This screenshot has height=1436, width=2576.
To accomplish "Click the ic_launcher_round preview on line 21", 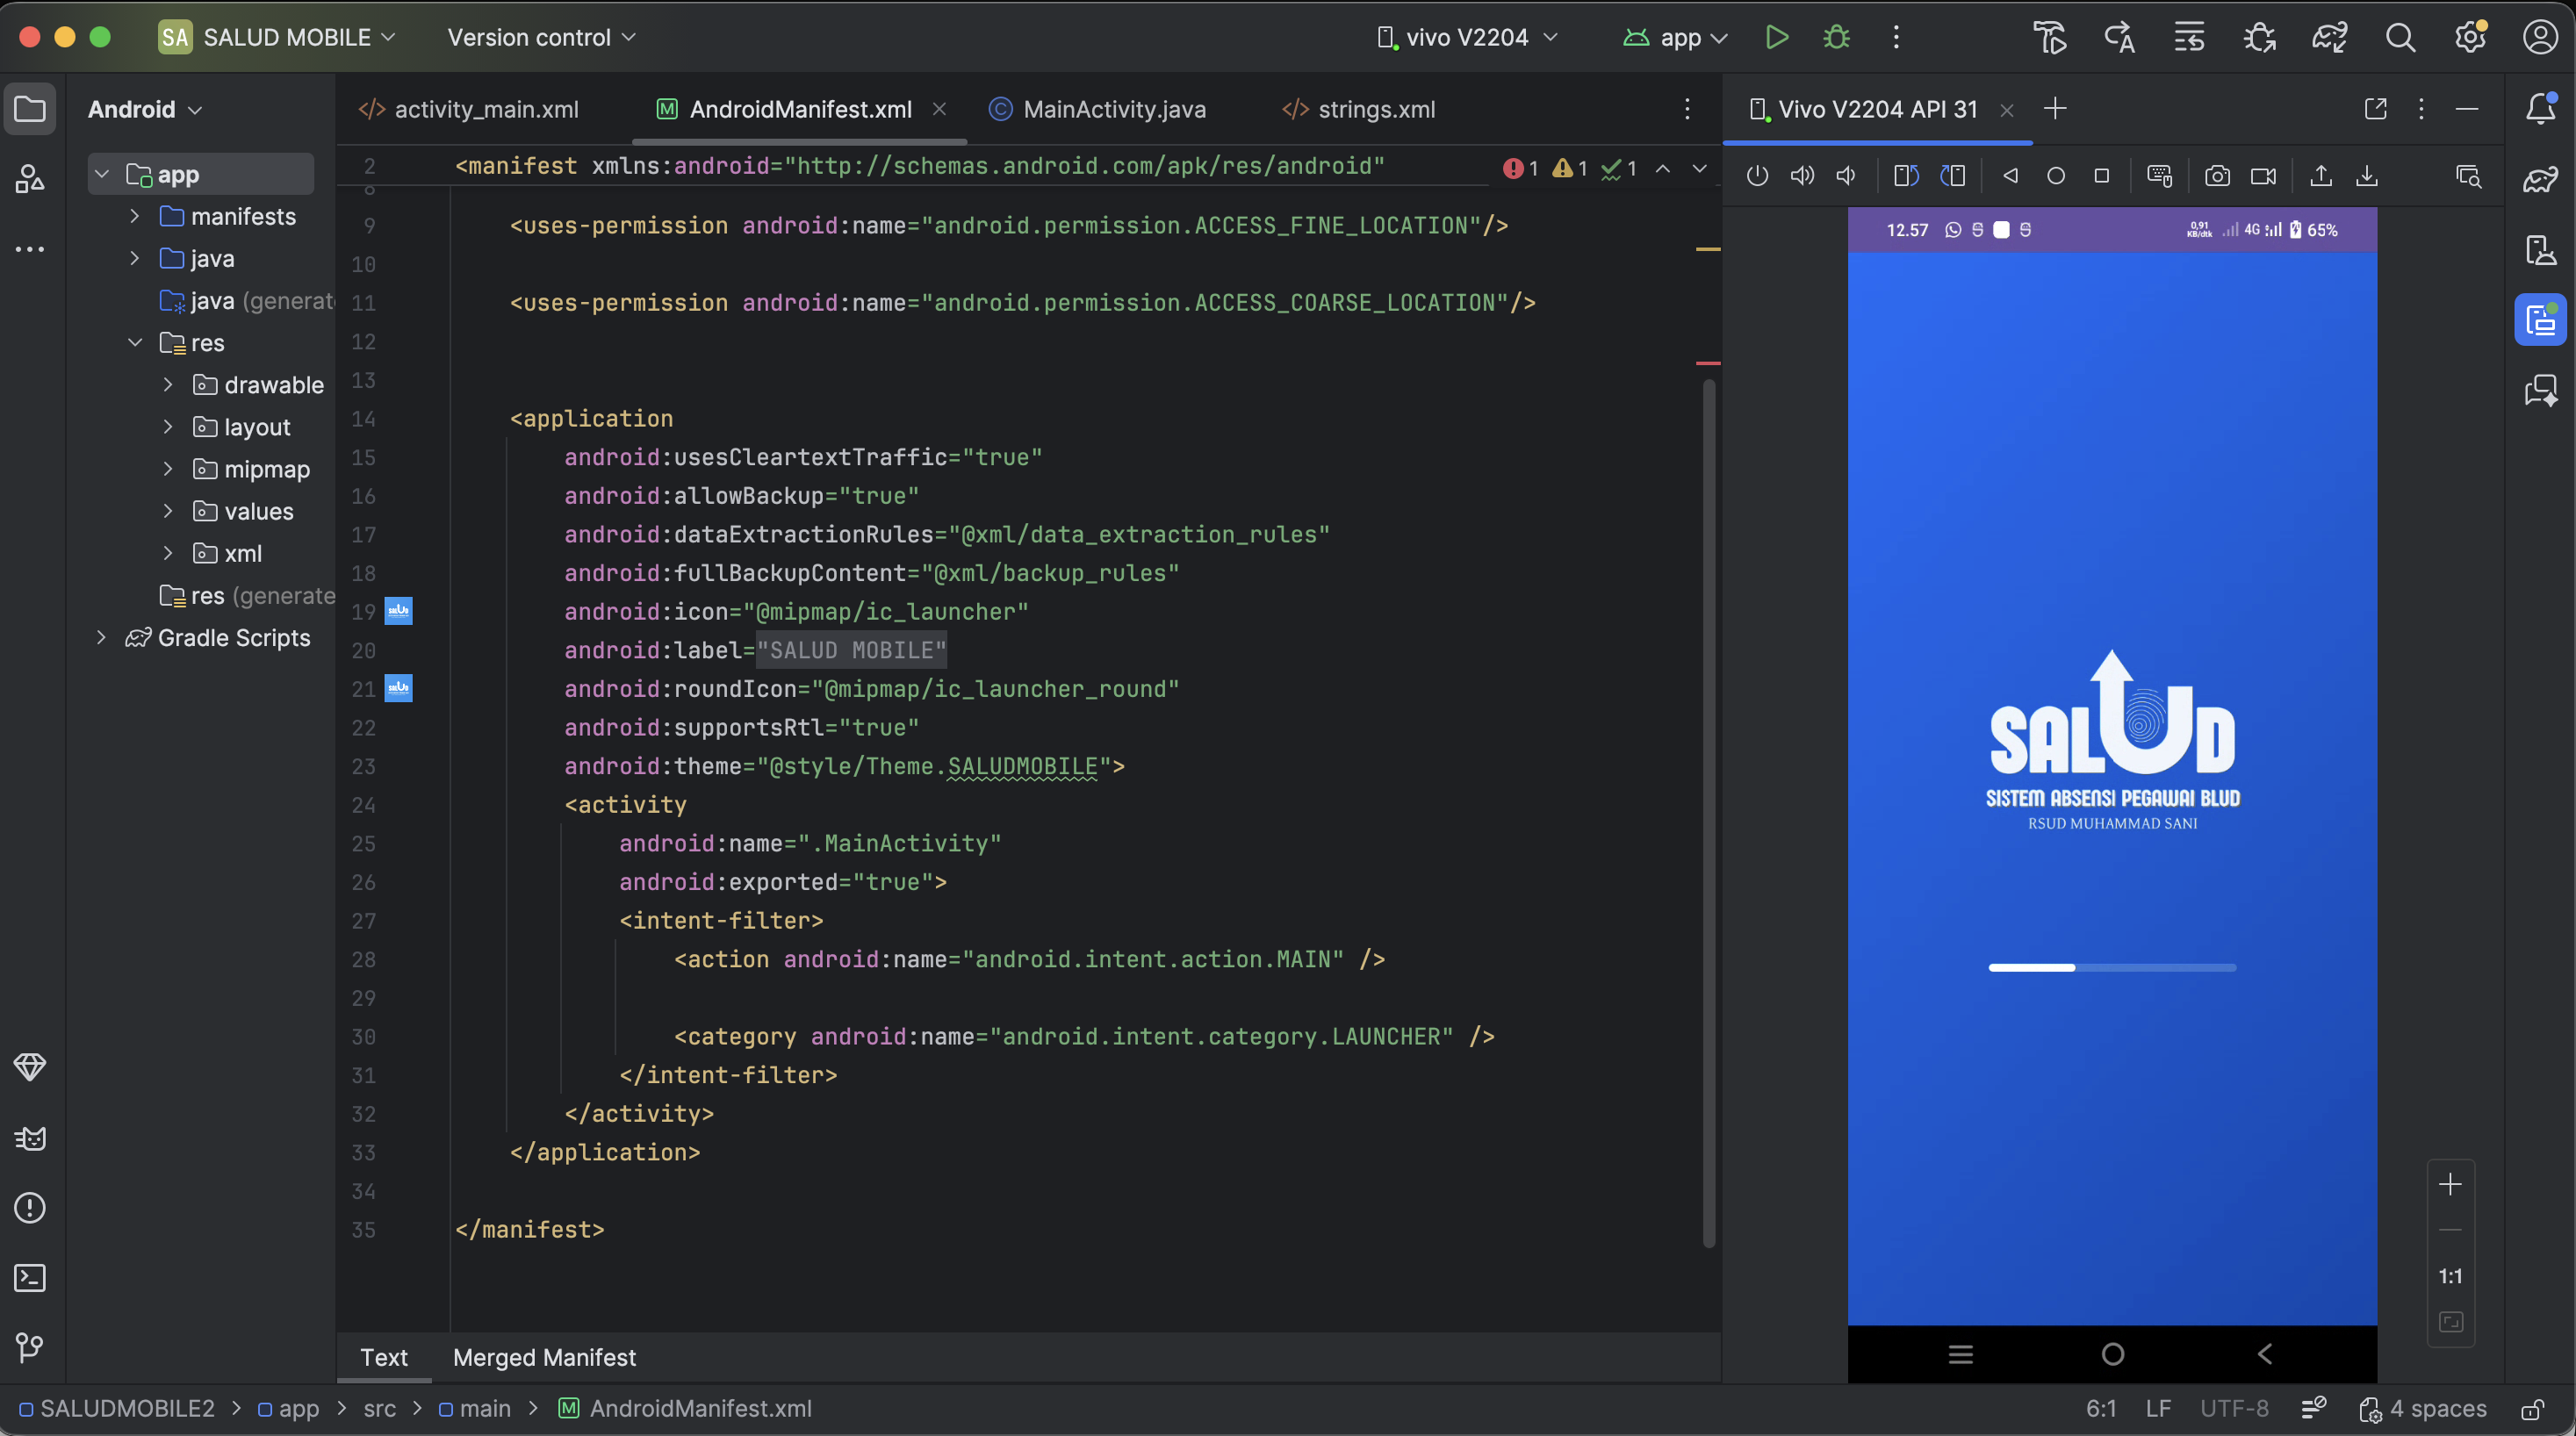I will tap(398, 688).
